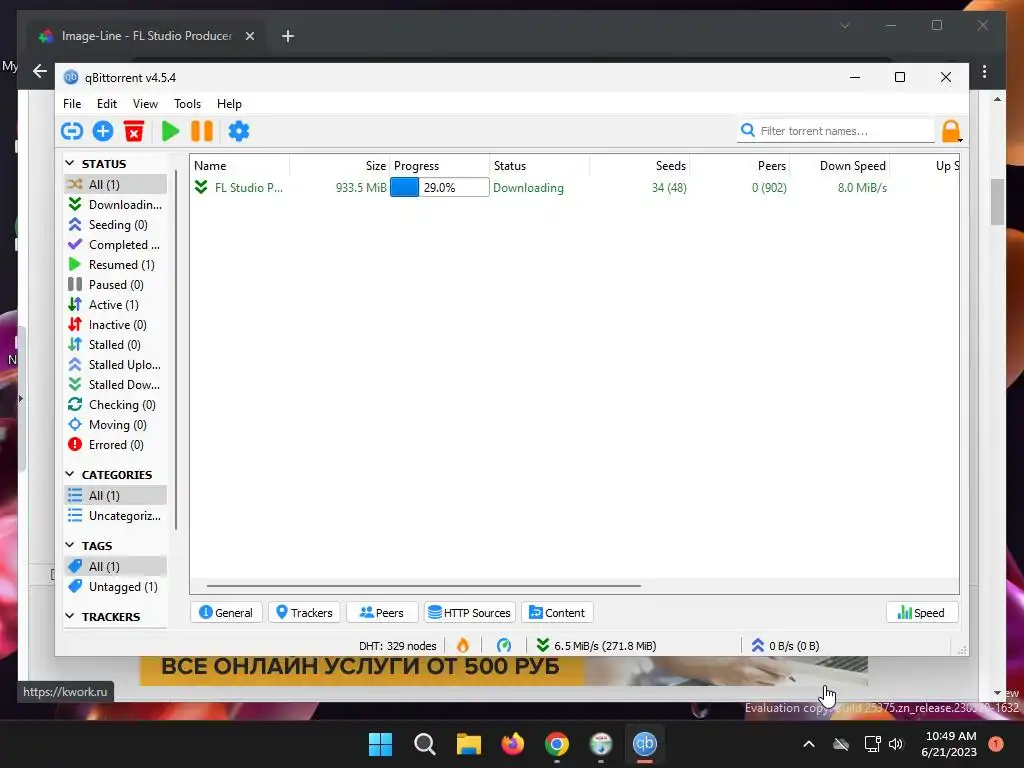Open File Explorer from the taskbar
This screenshot has height=768, width=1024.
coord(469,744)
